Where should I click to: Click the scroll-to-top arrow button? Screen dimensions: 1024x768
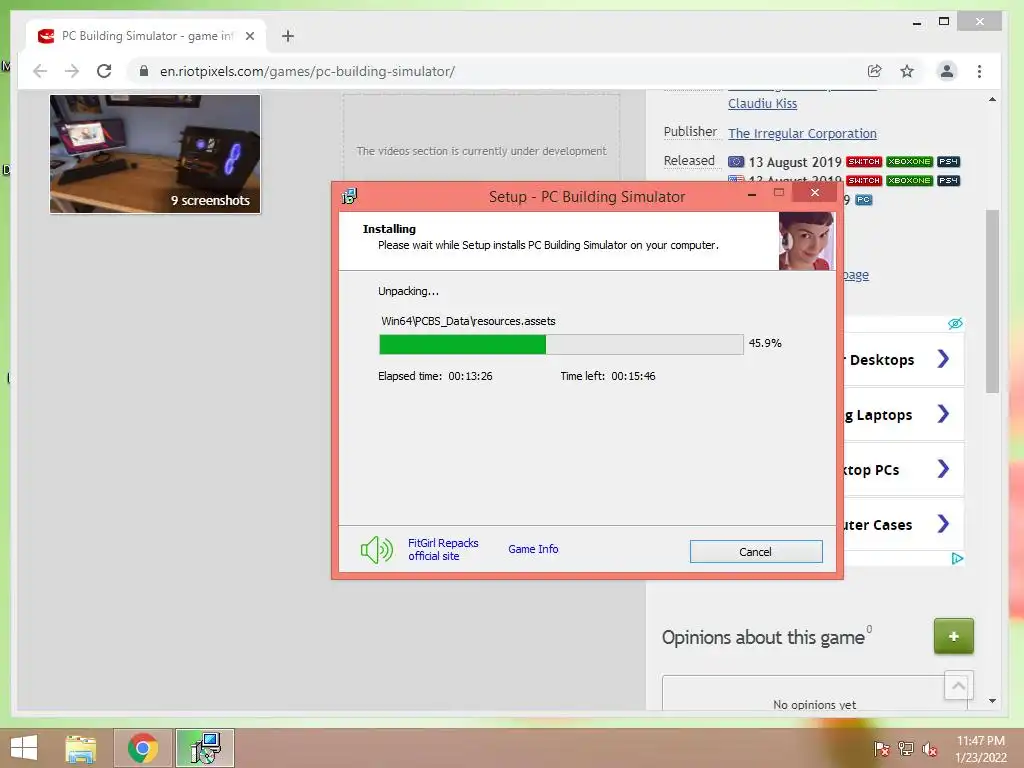click(x=958, y=685)
